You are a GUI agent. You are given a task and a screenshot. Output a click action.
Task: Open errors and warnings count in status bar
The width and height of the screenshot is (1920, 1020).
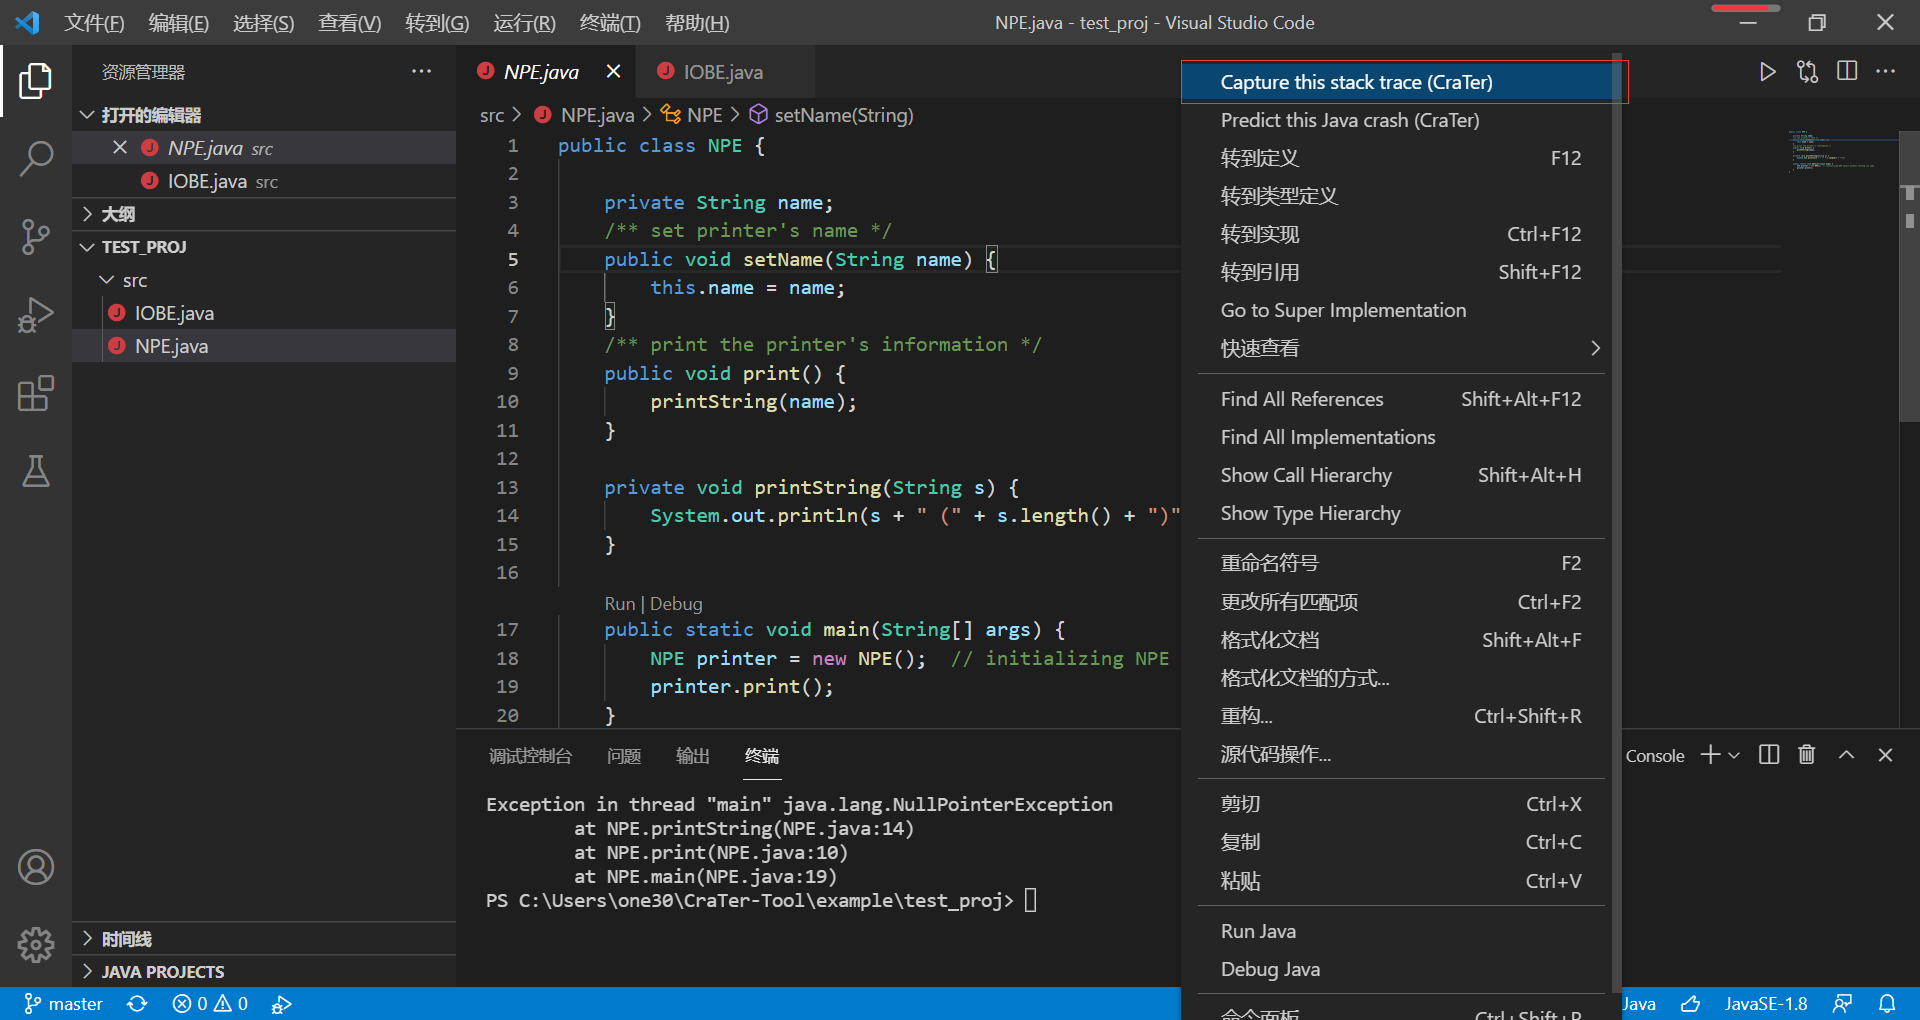[210, 1004]
